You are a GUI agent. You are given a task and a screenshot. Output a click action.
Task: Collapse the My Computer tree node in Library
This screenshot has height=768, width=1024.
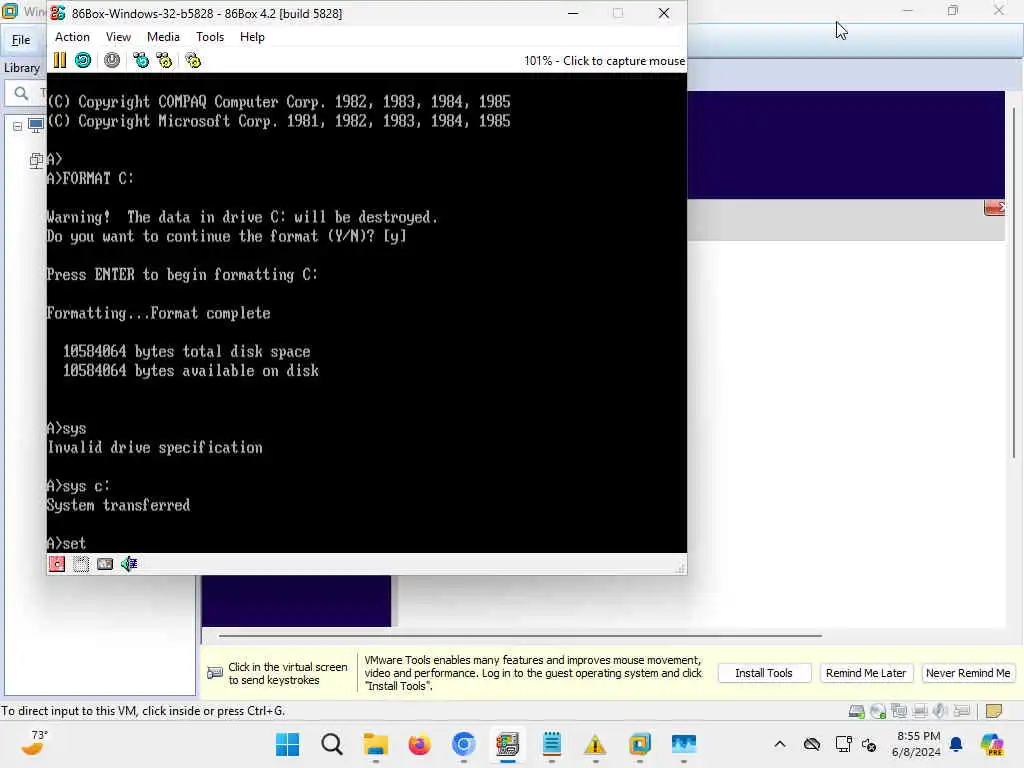(x=18, y=126)
